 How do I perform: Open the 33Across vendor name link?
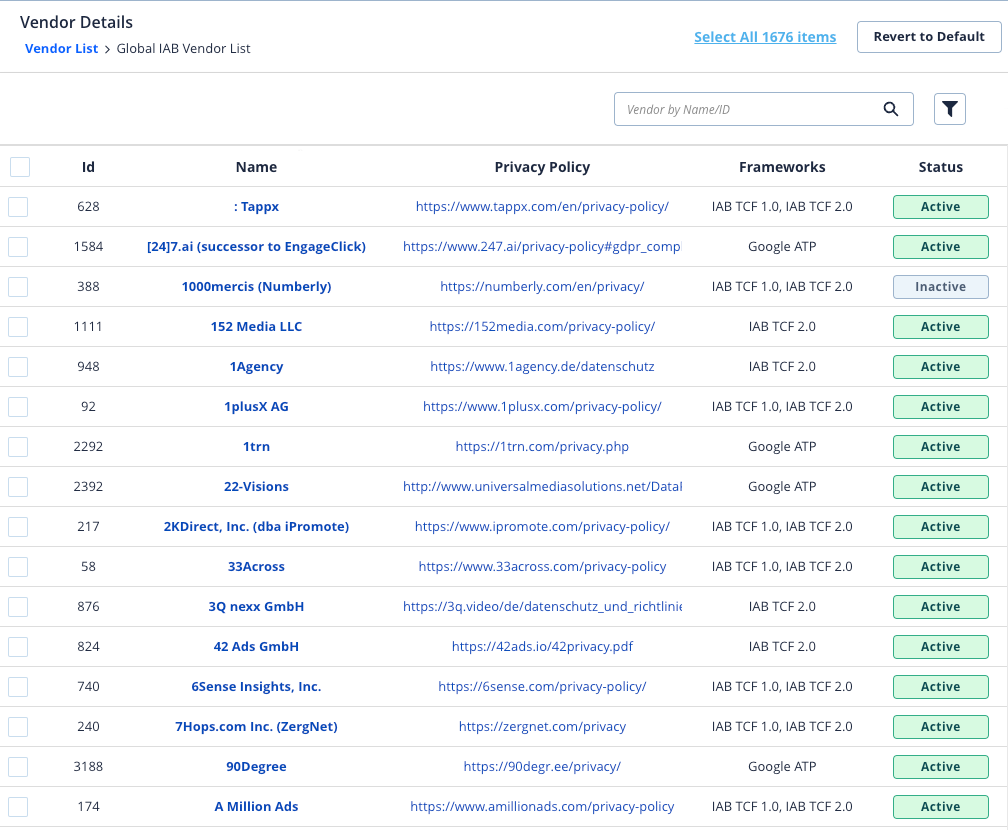click(x=256, y=567)
